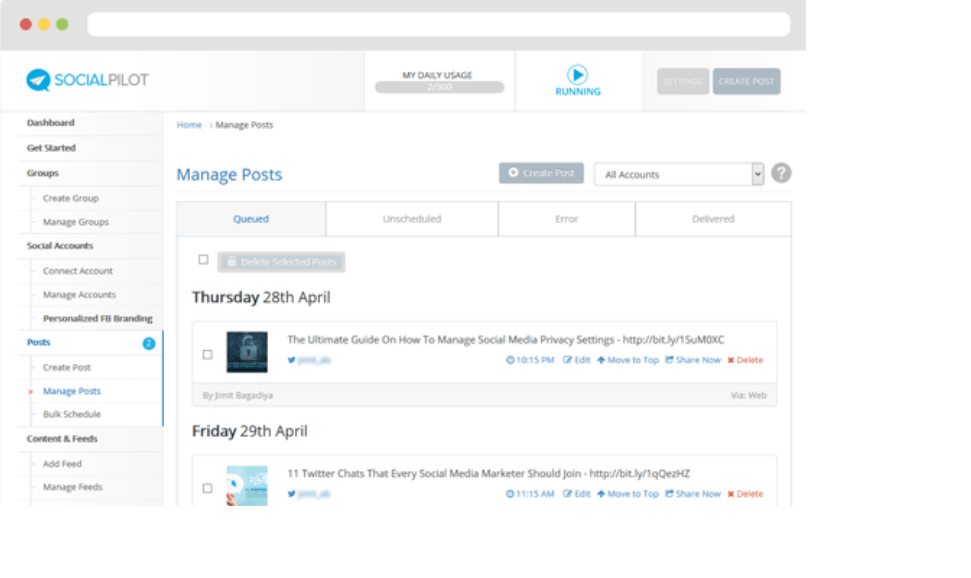Click the By Jimit Bagadiya label
Image resolution: width=971 pixels, height=578 pixels.
pos(237,395)
